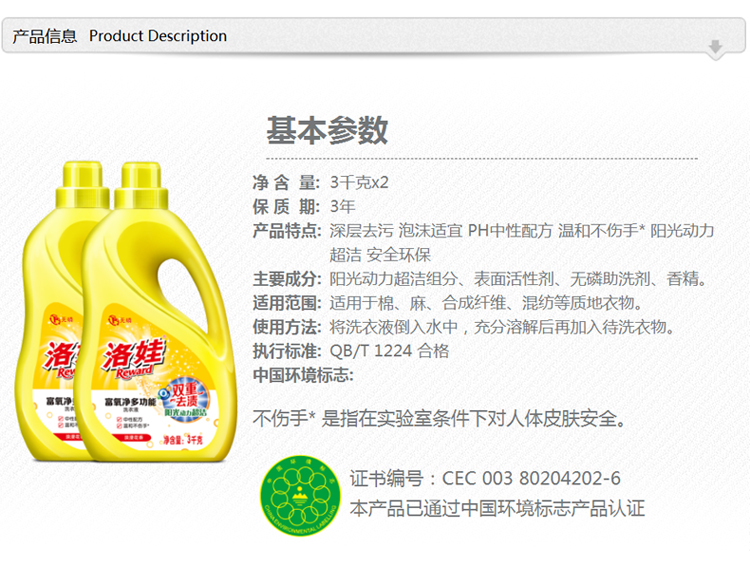Click the 净含量 3千克x2 value

pos(359,183)
